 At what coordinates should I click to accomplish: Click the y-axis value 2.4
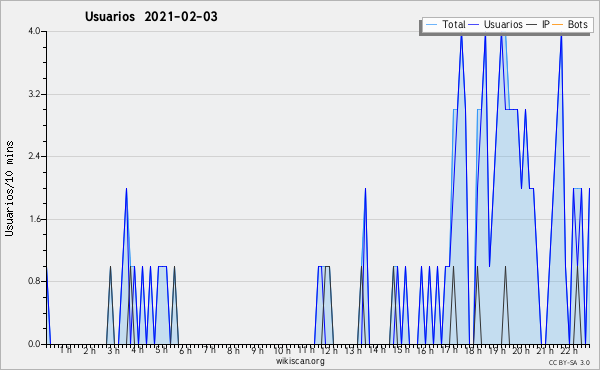(34, 156)
